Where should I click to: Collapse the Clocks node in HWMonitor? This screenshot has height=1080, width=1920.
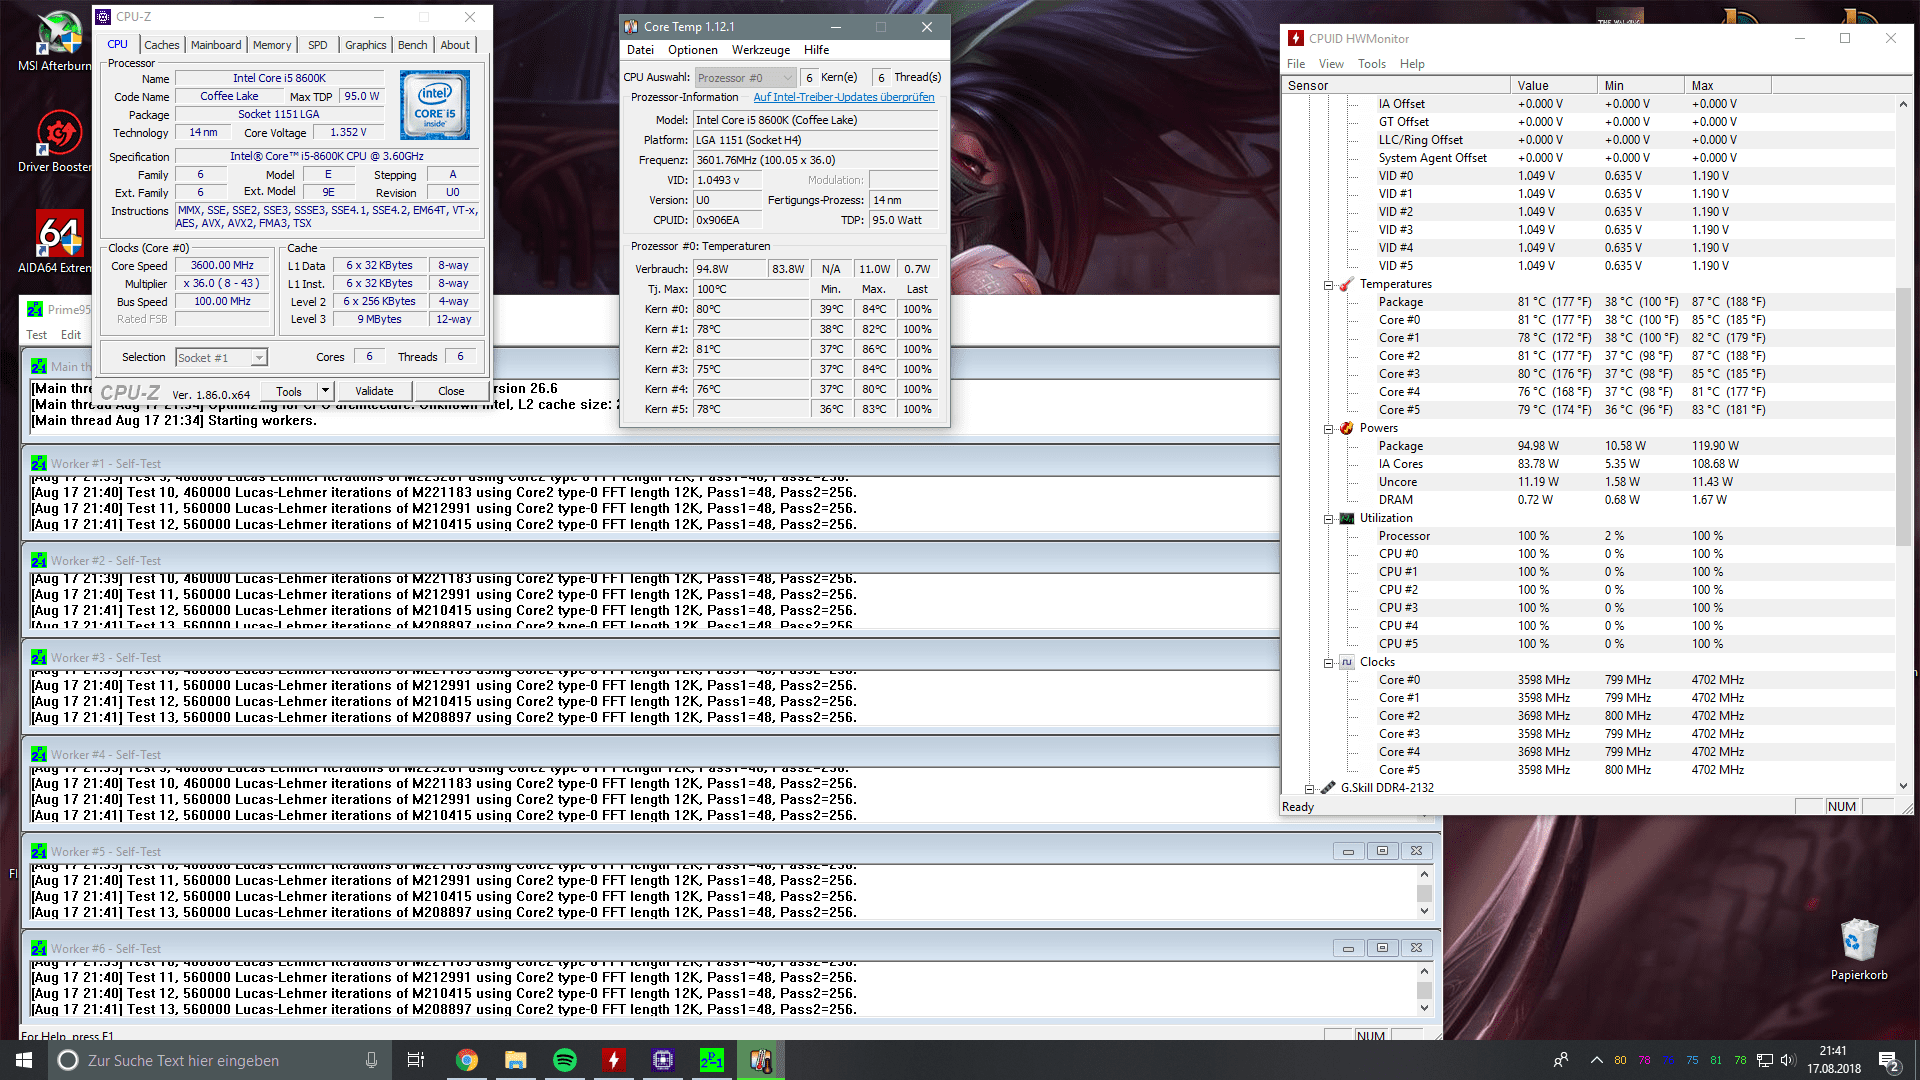[1329, 663]
